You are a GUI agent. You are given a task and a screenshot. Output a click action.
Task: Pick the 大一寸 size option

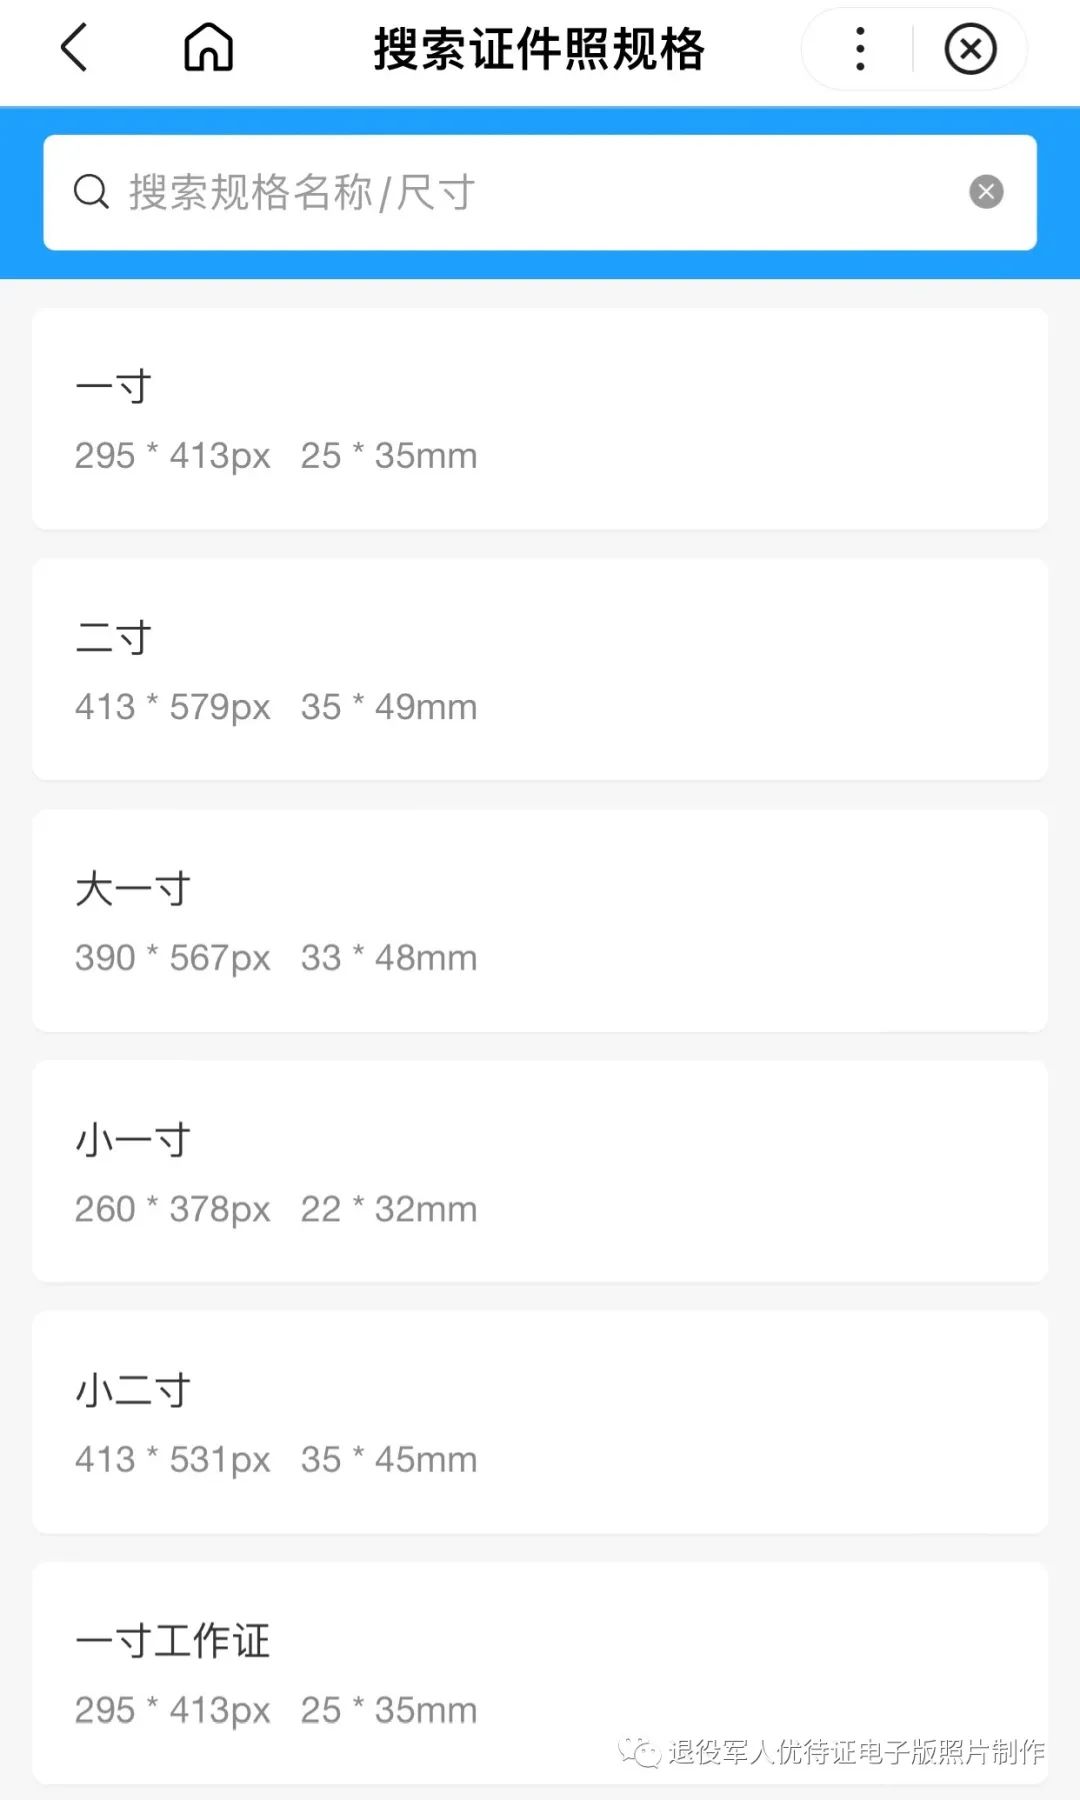(540, 921)
